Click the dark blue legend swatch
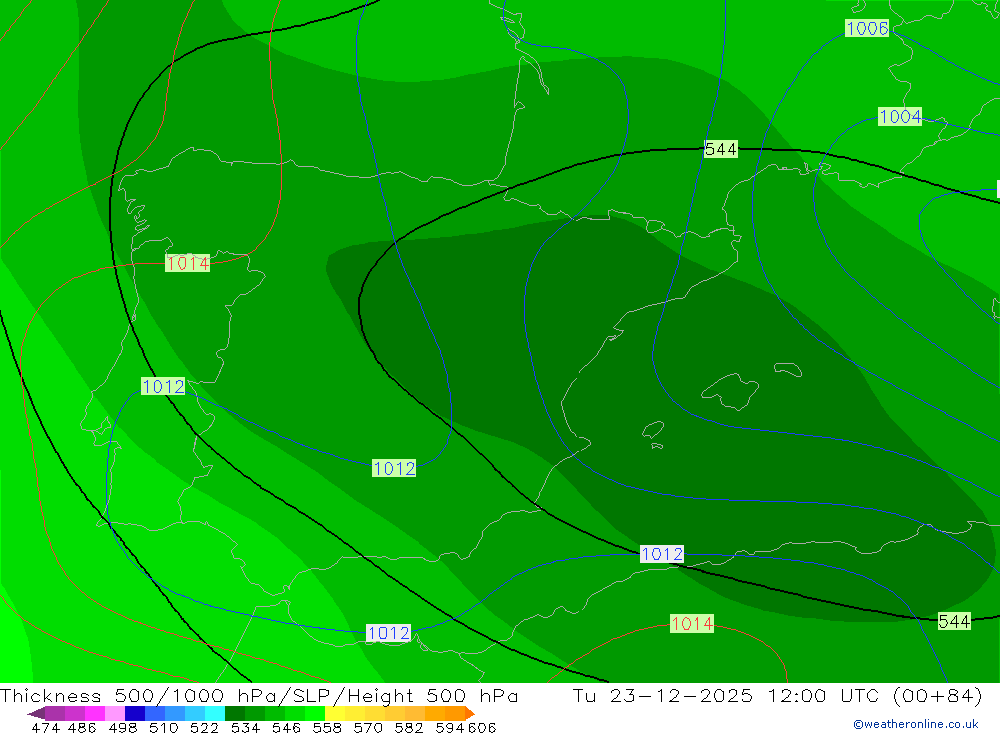 [135, 713]
